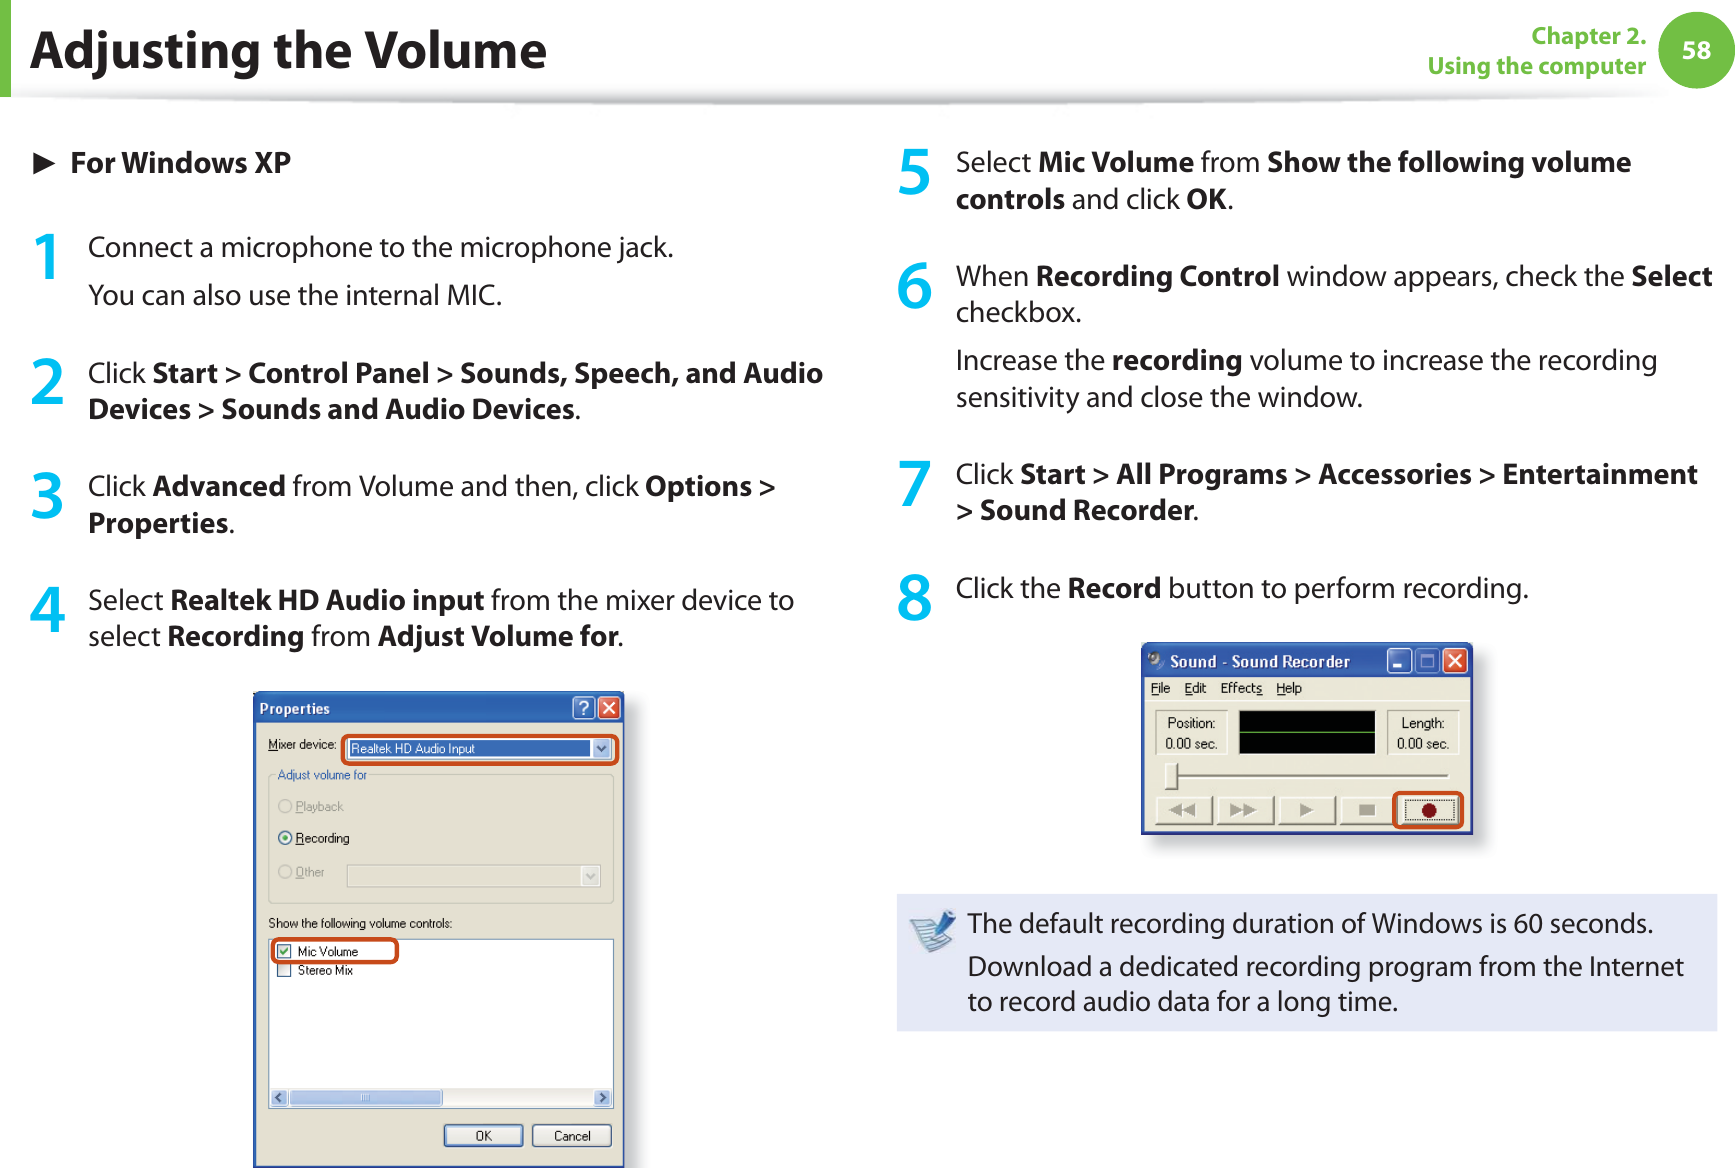Click the Sound Recorder title bar icon
This screenshot has height=1168, width=1735.
point(1156,660)
